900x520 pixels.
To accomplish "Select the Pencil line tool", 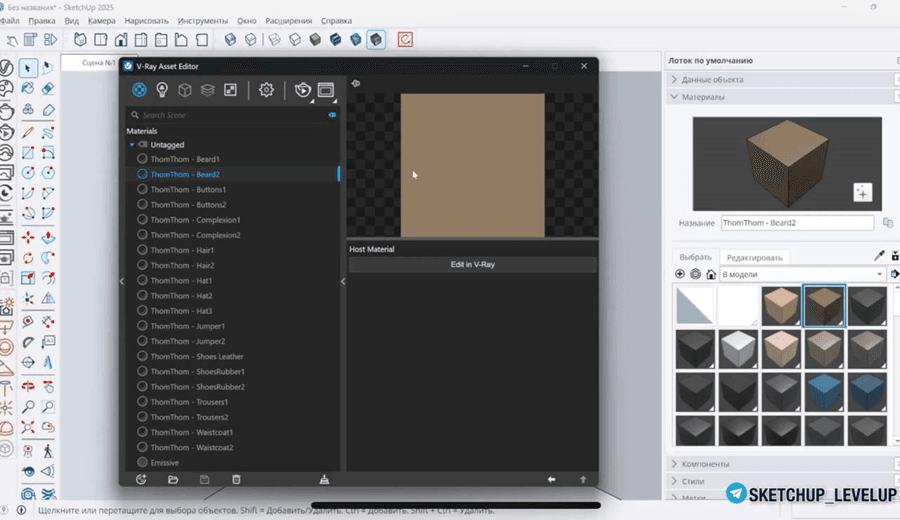I will [28, 132].
